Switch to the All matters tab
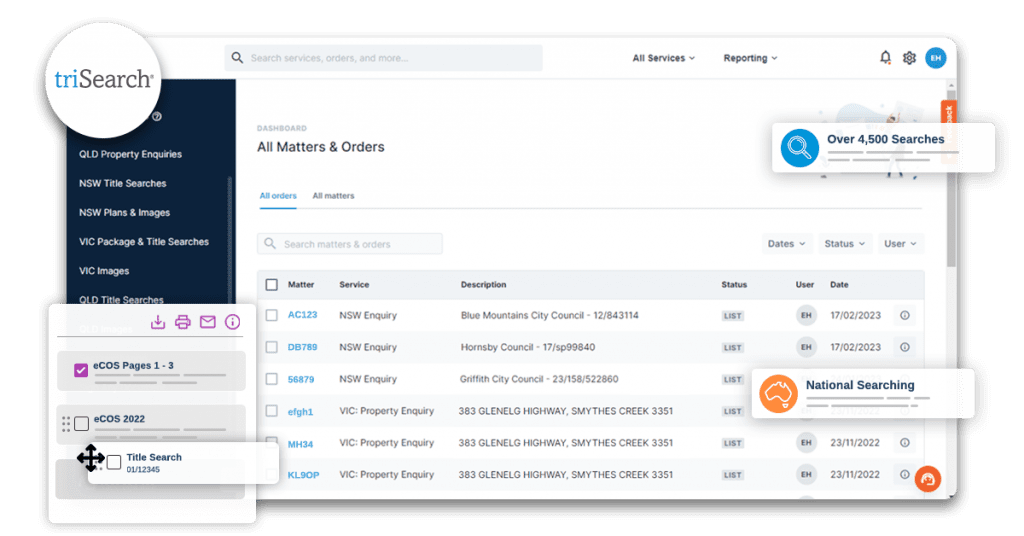Viewport: 1024px width, 536px height. (333, 196)
